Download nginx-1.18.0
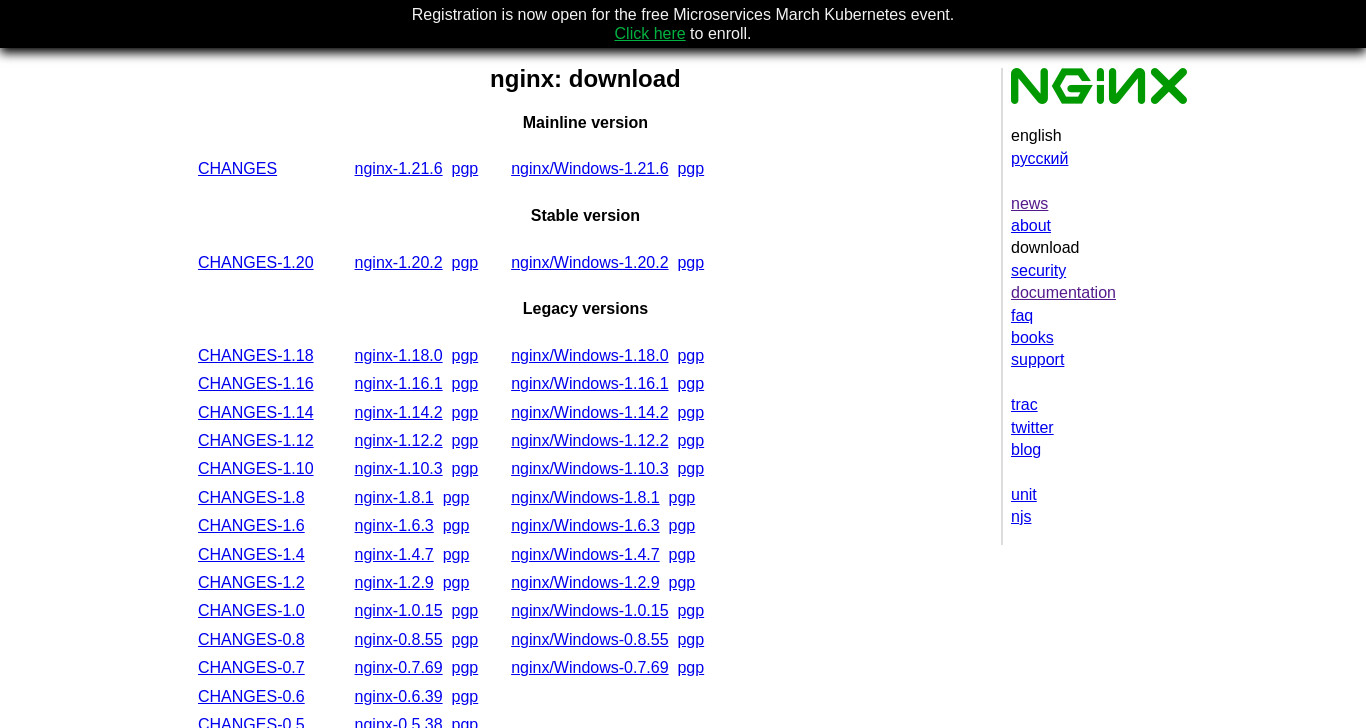Viewport: 1366px width, 728px height. tap(398, 356)
